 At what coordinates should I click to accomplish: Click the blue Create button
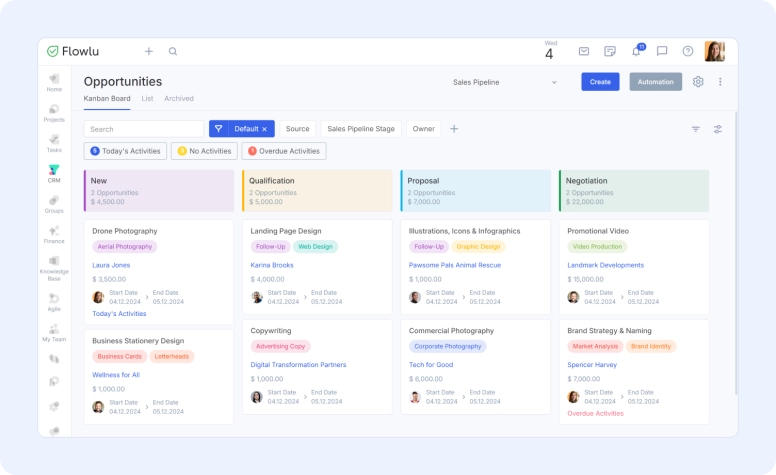[600, 82]
